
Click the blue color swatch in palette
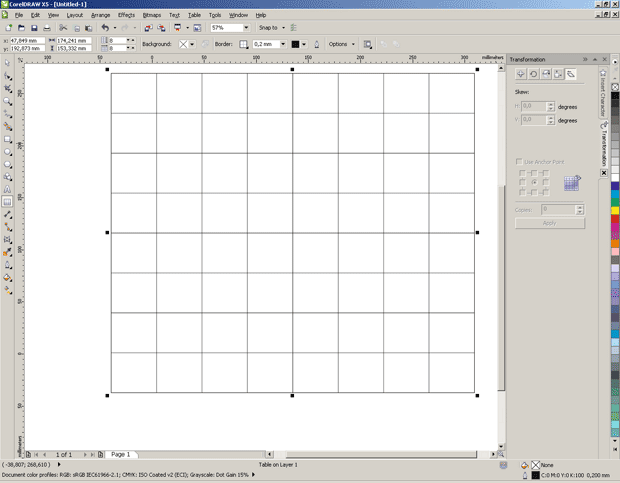point(615,186)
